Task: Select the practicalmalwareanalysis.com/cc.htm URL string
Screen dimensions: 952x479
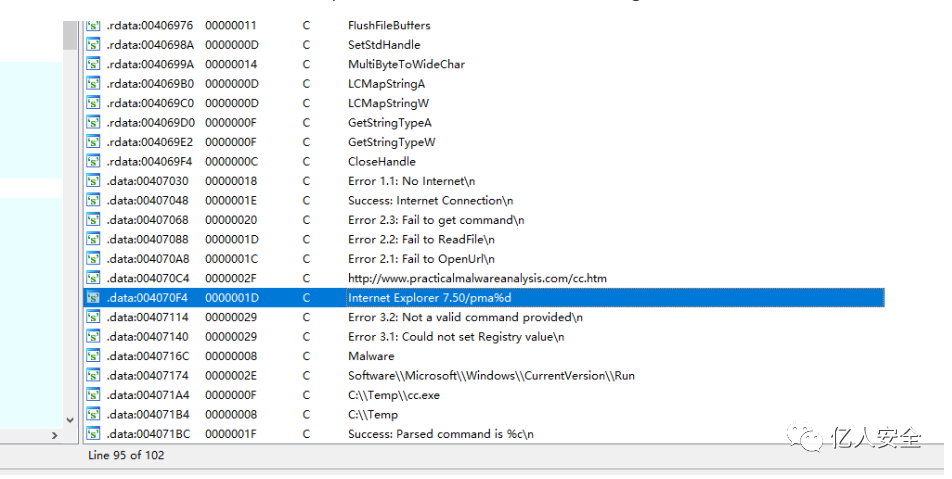Action: 477,277
